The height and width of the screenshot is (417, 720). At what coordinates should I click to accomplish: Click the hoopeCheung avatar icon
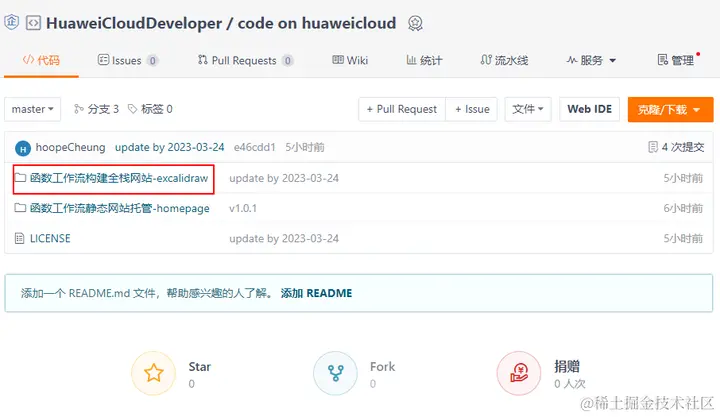tap(23, 148)
